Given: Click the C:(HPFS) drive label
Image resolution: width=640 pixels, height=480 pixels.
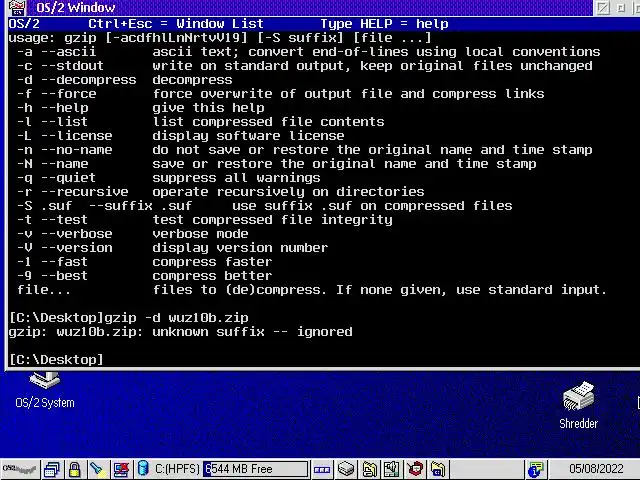Looking at the screenshot, I should tap(177, 469).
